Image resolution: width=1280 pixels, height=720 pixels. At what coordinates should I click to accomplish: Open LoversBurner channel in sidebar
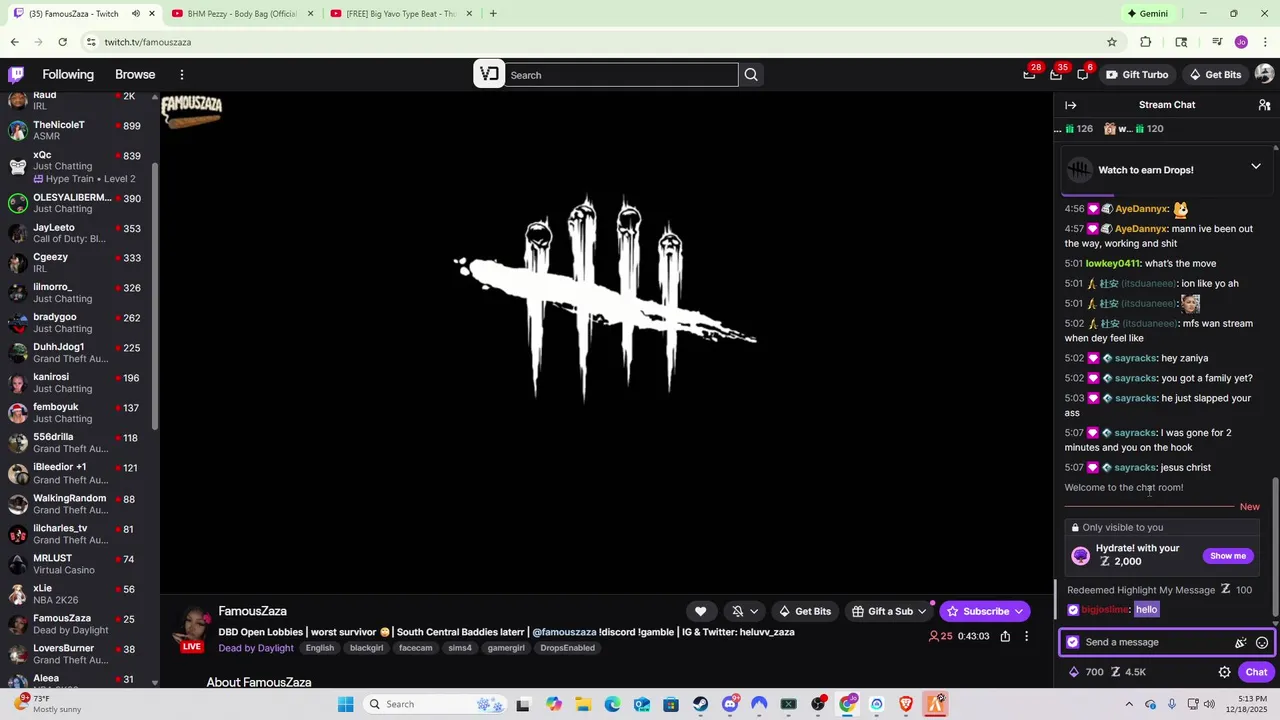pyautogui.click(x=77, y=654)
